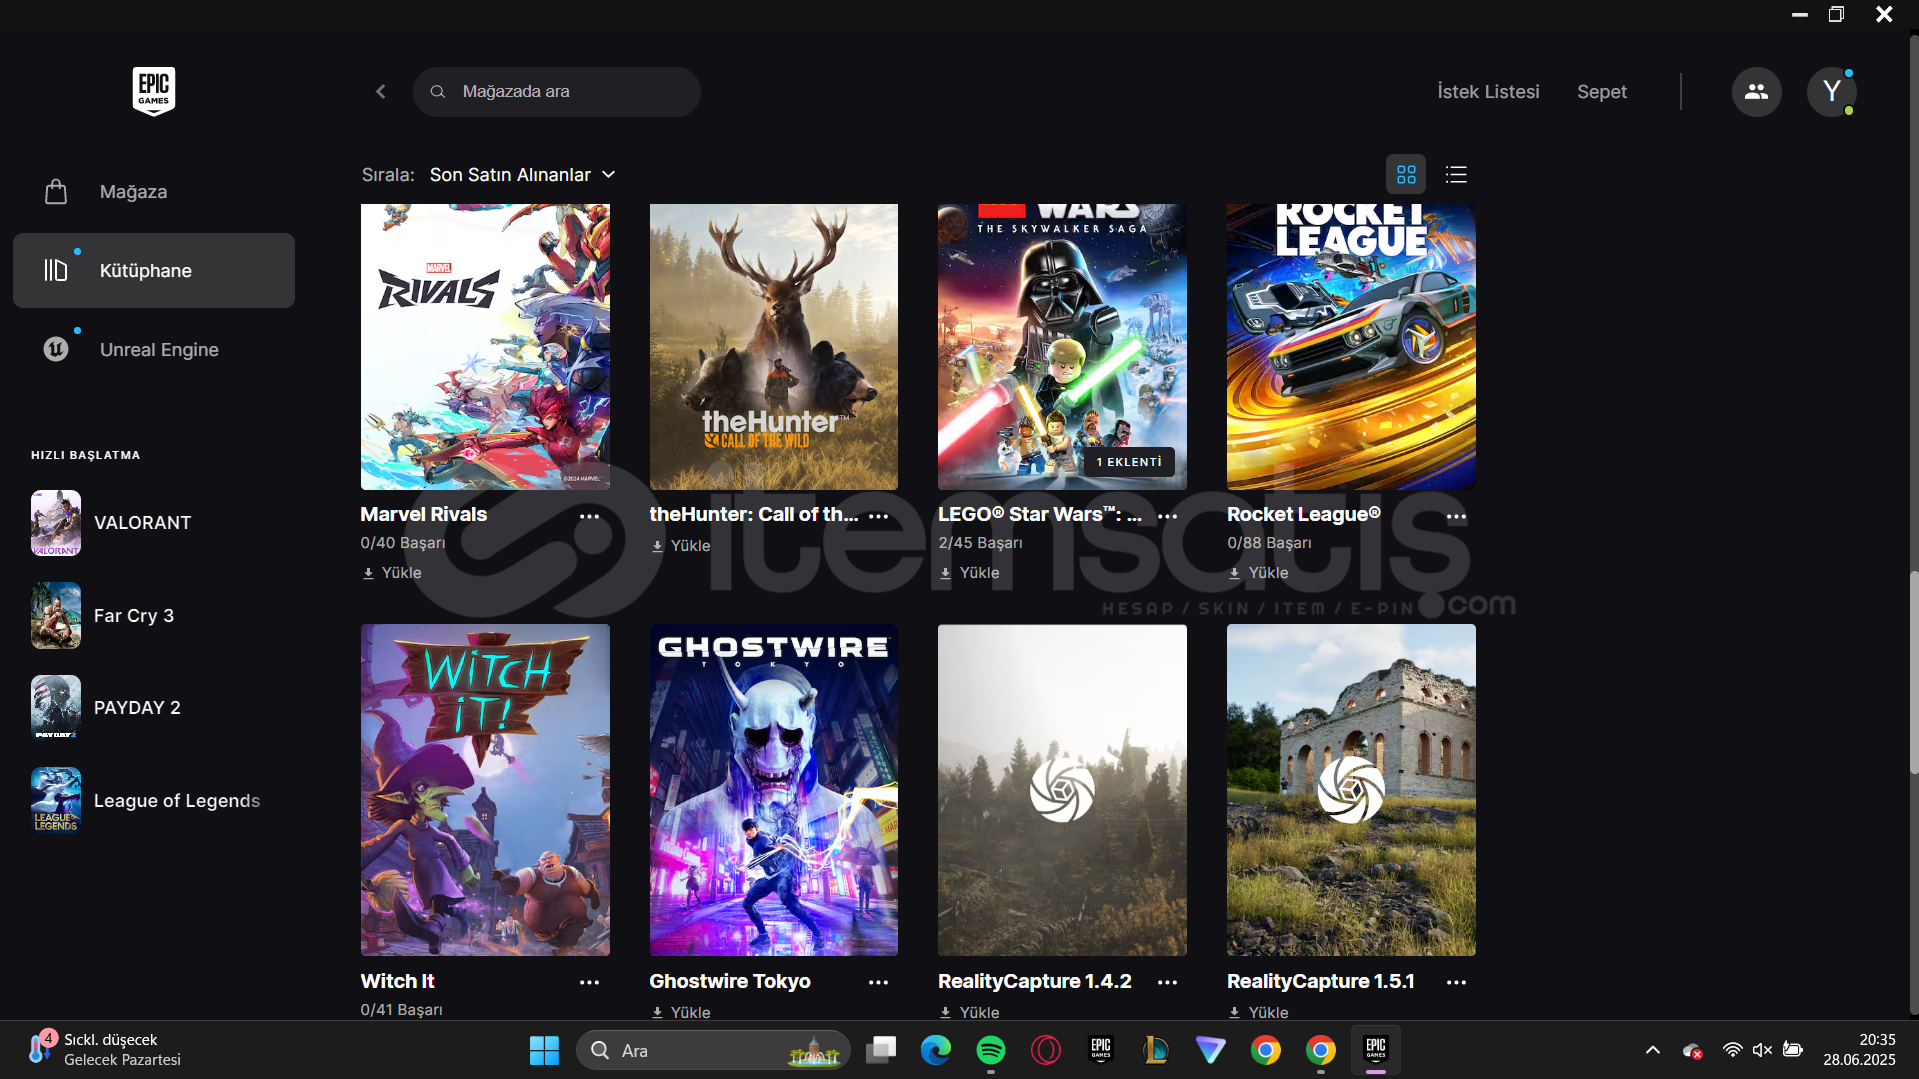Screen dimensions: 1919x1079
Task: Open Mağaza in the sidebar
Action: 154,191
